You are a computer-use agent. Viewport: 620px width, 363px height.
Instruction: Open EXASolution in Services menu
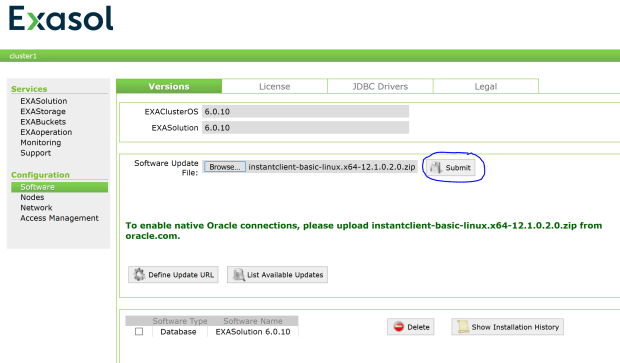[x=43, y=101]
